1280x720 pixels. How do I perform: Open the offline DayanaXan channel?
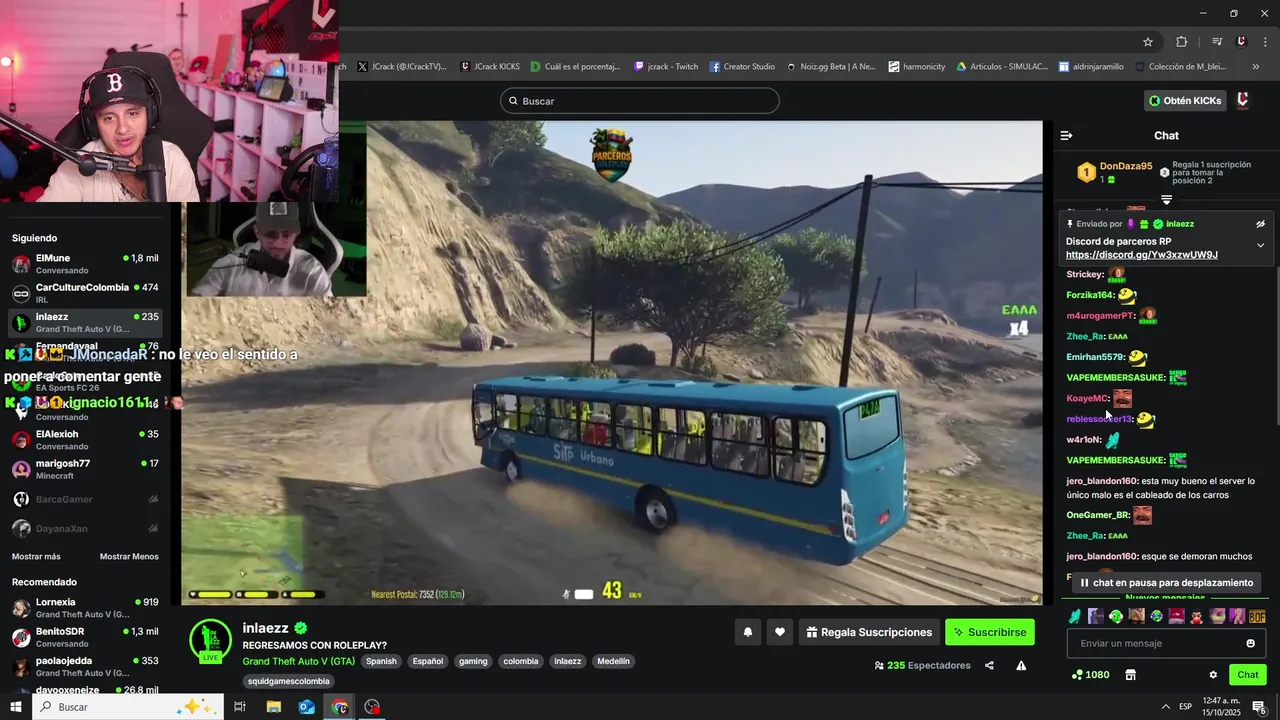[x=85, y=528]
